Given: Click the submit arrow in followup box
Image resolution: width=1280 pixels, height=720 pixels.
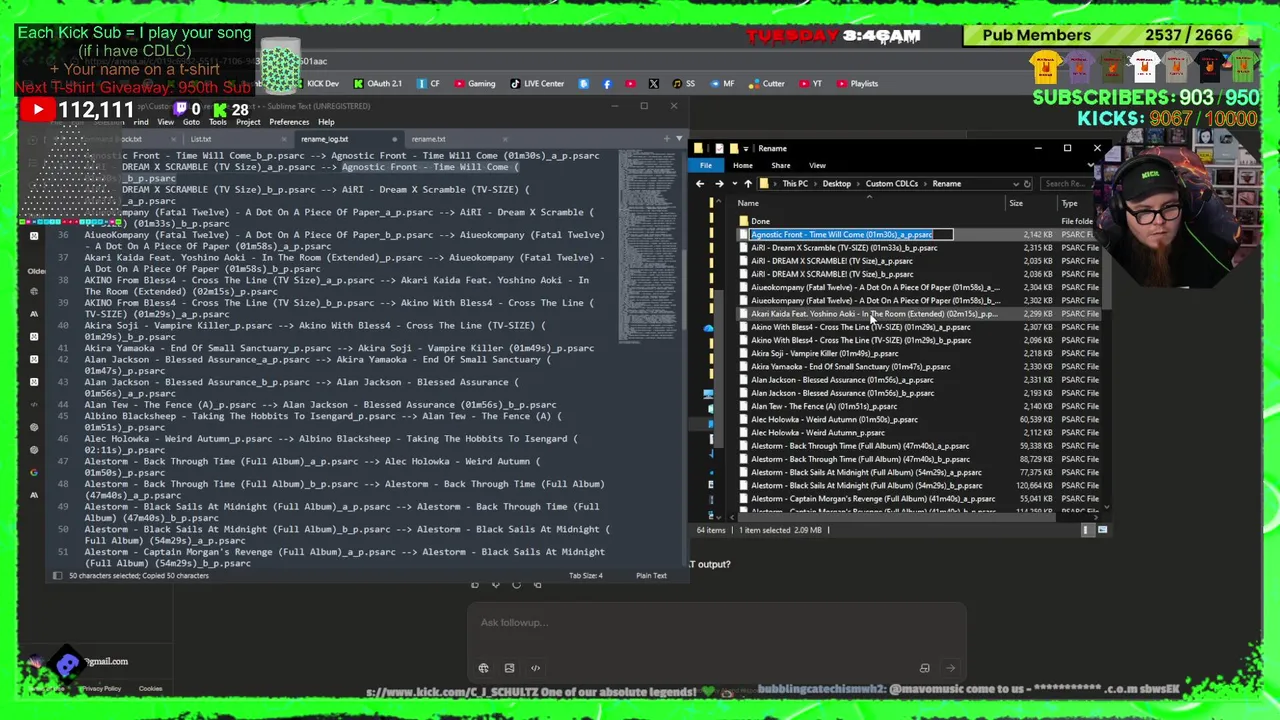Looking at the screenshot, I should (x=950, y=668).
